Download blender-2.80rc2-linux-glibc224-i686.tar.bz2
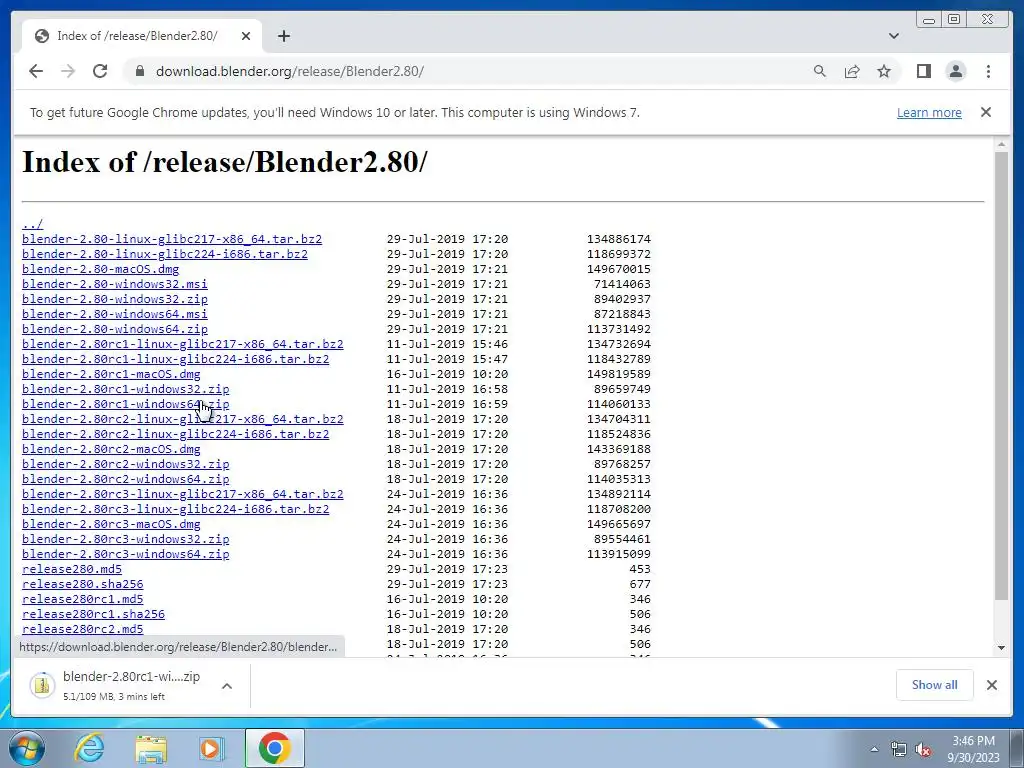1024x768 pixels. coord(176,434)
